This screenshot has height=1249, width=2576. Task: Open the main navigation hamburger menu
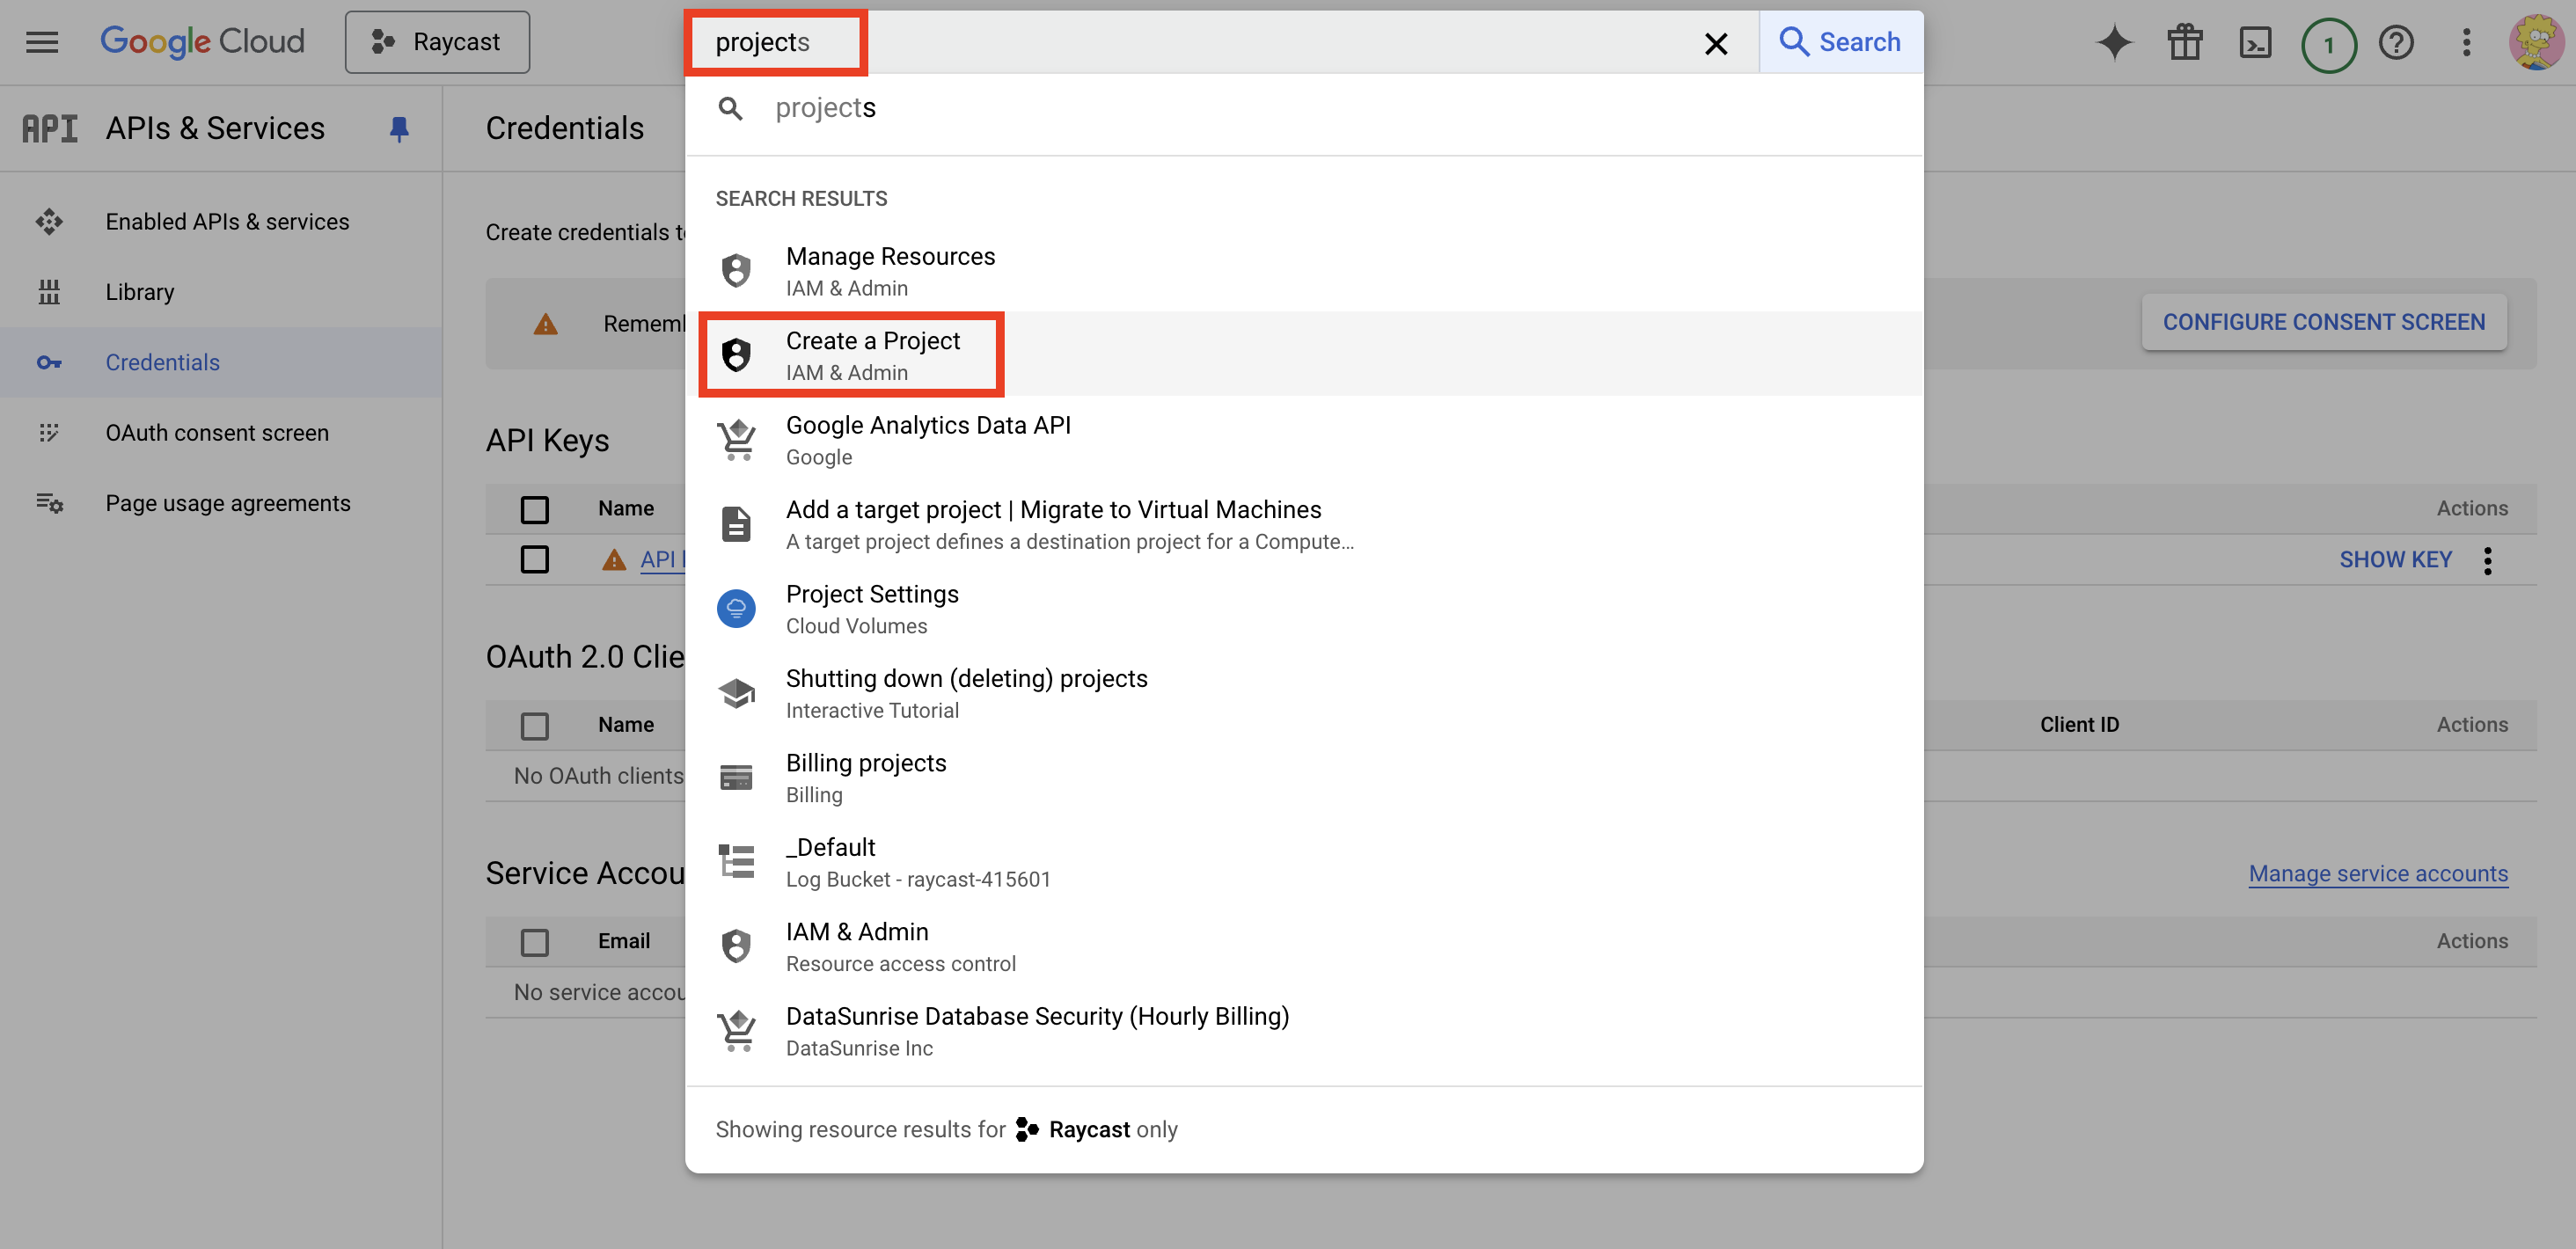pyautogui.click(x=42, y=42)
